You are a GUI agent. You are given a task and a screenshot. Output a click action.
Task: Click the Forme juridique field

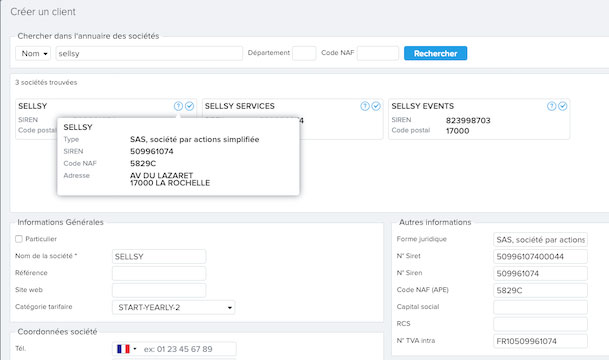pyautogui.click(x=540, y=240)
